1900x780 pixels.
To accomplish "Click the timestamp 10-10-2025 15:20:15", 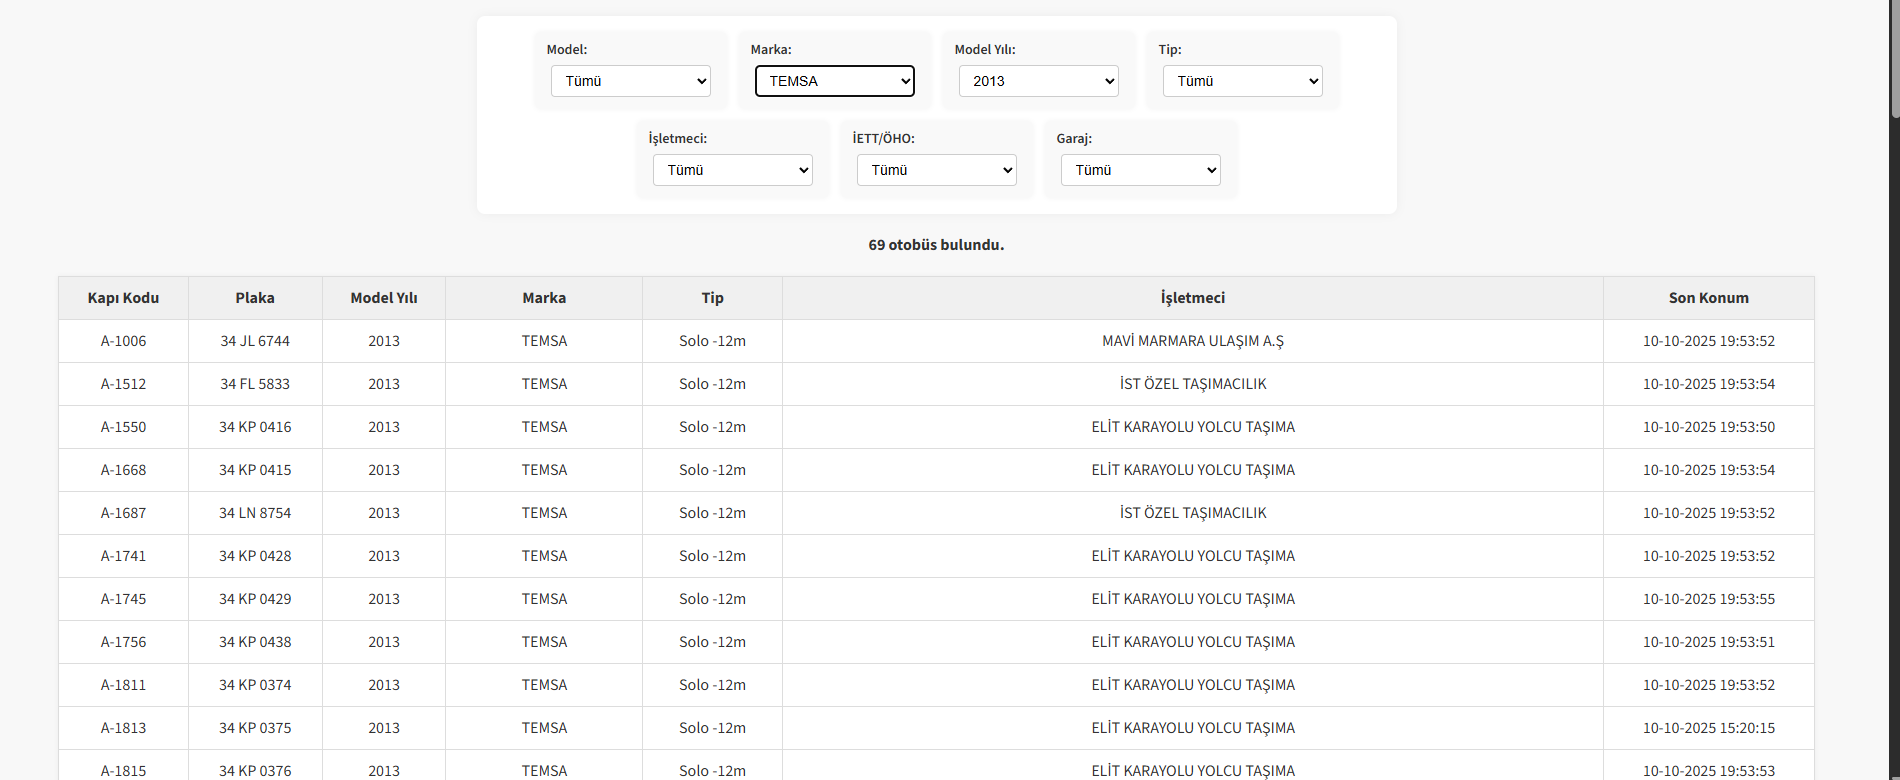I will click(1708, 728).
